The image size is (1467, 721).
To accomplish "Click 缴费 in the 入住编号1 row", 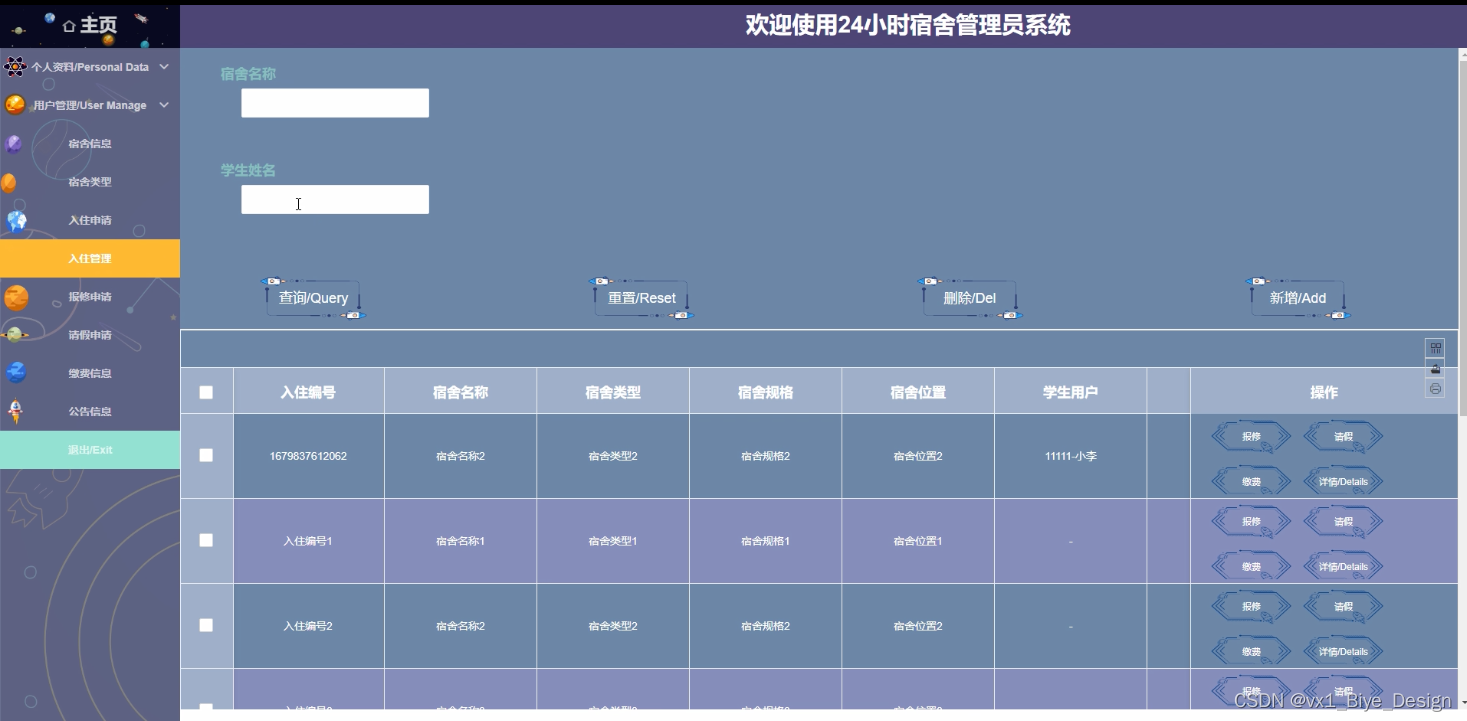I will coord(1251,567).
